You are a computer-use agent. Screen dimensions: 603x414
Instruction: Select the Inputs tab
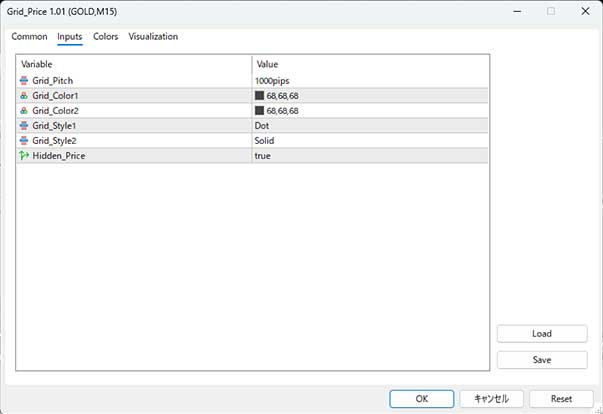pyautogui.click(x=70, y=37)
